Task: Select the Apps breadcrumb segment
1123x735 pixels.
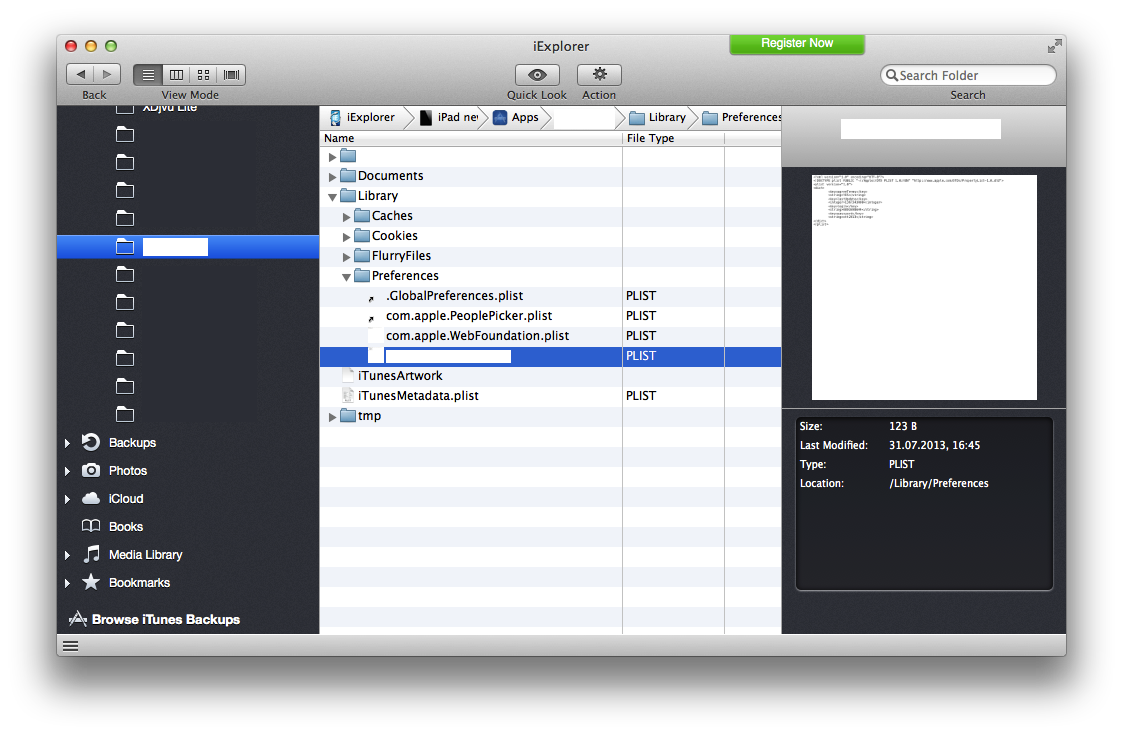Action: tap(516, 117)
